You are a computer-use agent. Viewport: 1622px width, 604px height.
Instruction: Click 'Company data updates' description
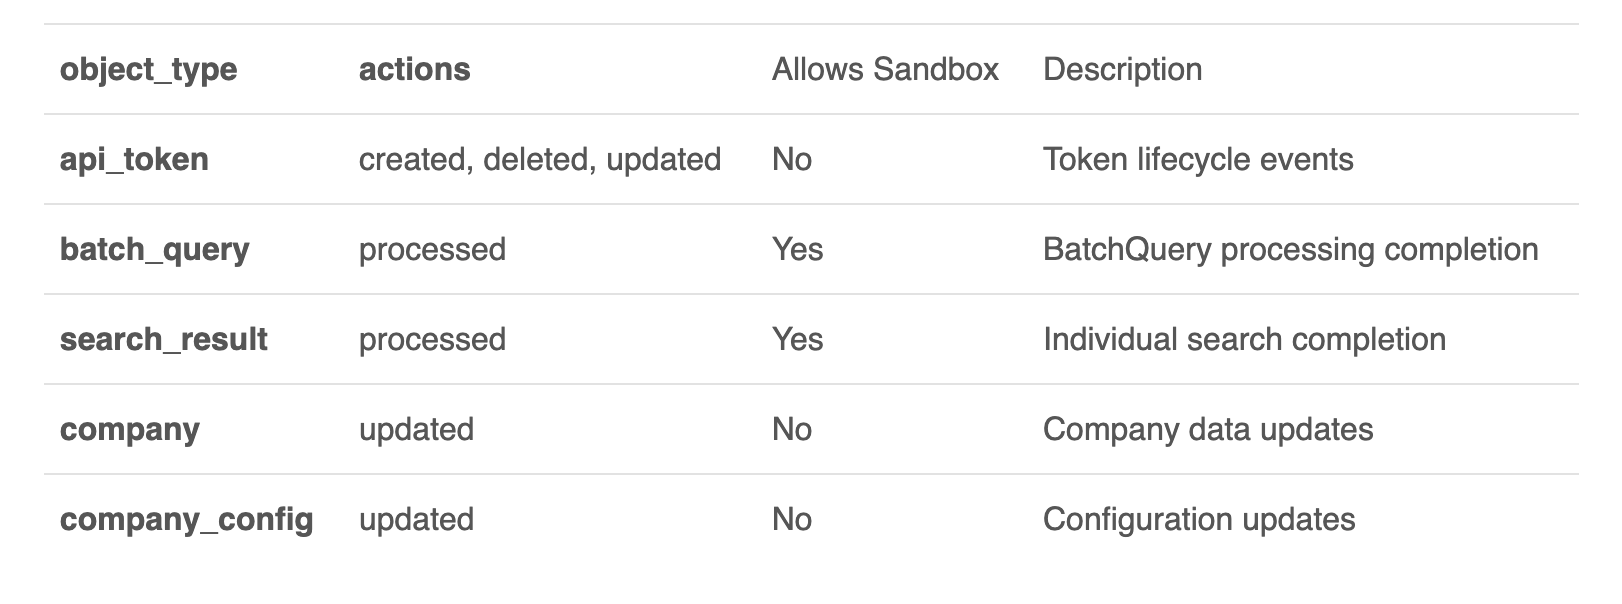pos(1208,430)
